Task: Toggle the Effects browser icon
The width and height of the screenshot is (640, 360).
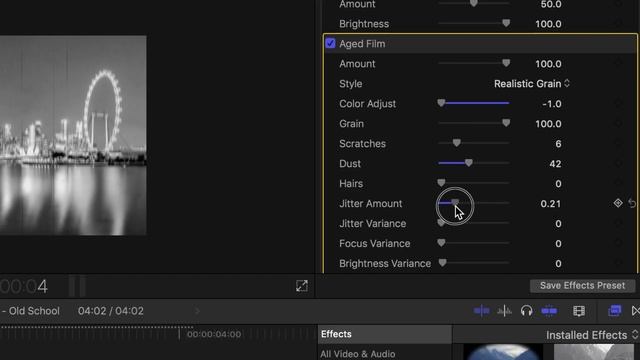Action: tap(614, 311)
